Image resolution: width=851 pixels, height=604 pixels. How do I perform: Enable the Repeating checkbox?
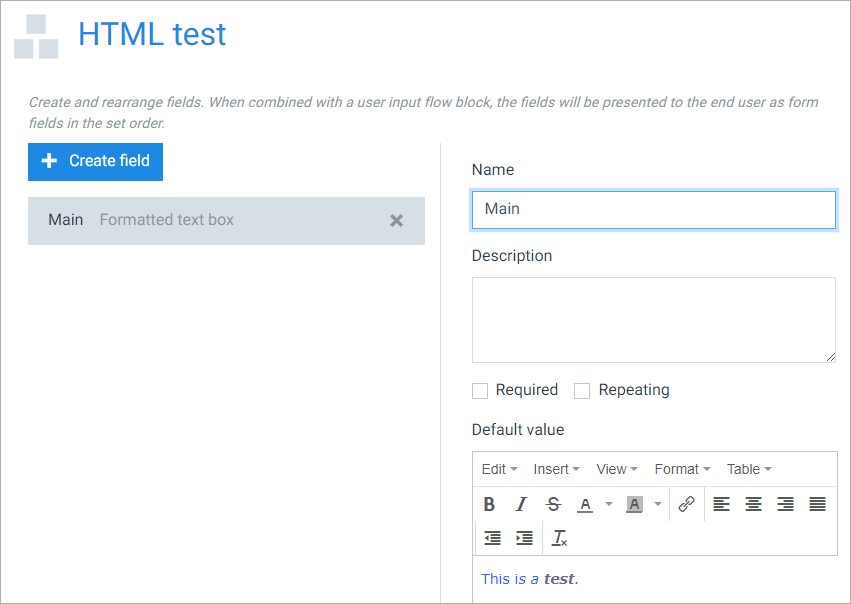tap(582, 391)
